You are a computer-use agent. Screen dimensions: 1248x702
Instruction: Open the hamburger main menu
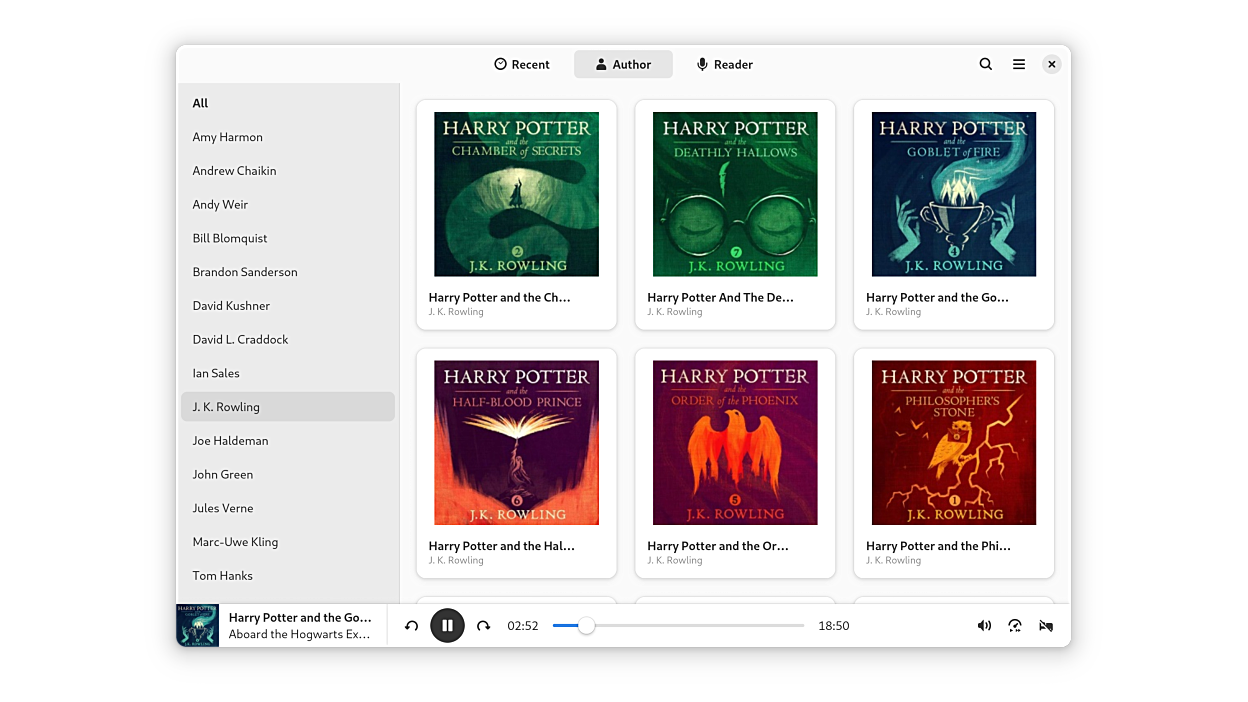coord(1019,64)
